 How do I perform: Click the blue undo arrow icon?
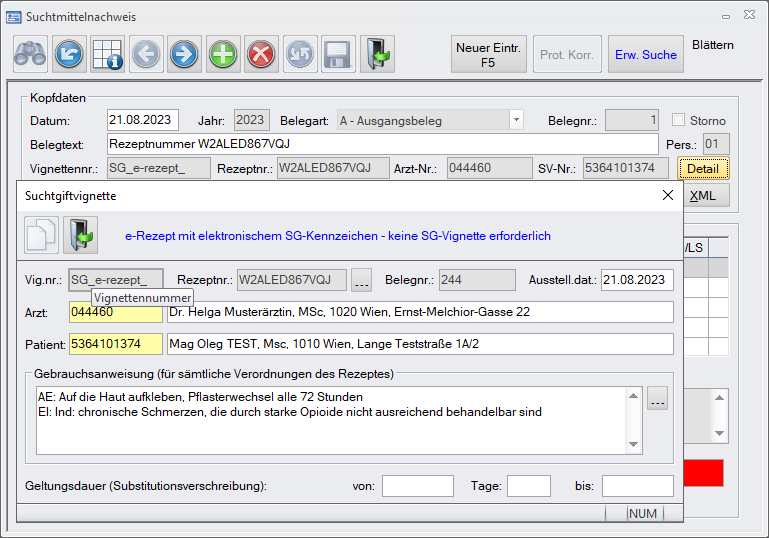tap(69, 54)
